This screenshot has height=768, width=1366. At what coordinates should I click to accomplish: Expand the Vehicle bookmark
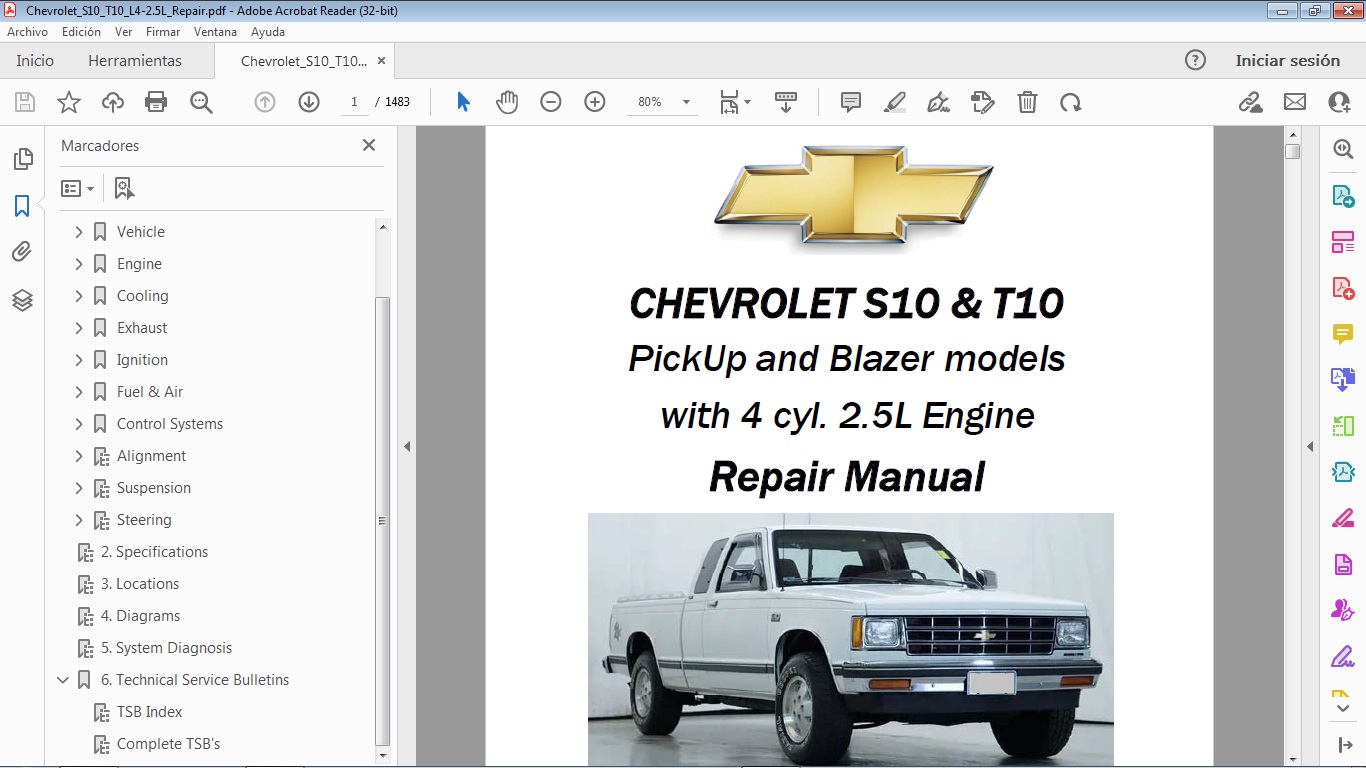[79, 231]
